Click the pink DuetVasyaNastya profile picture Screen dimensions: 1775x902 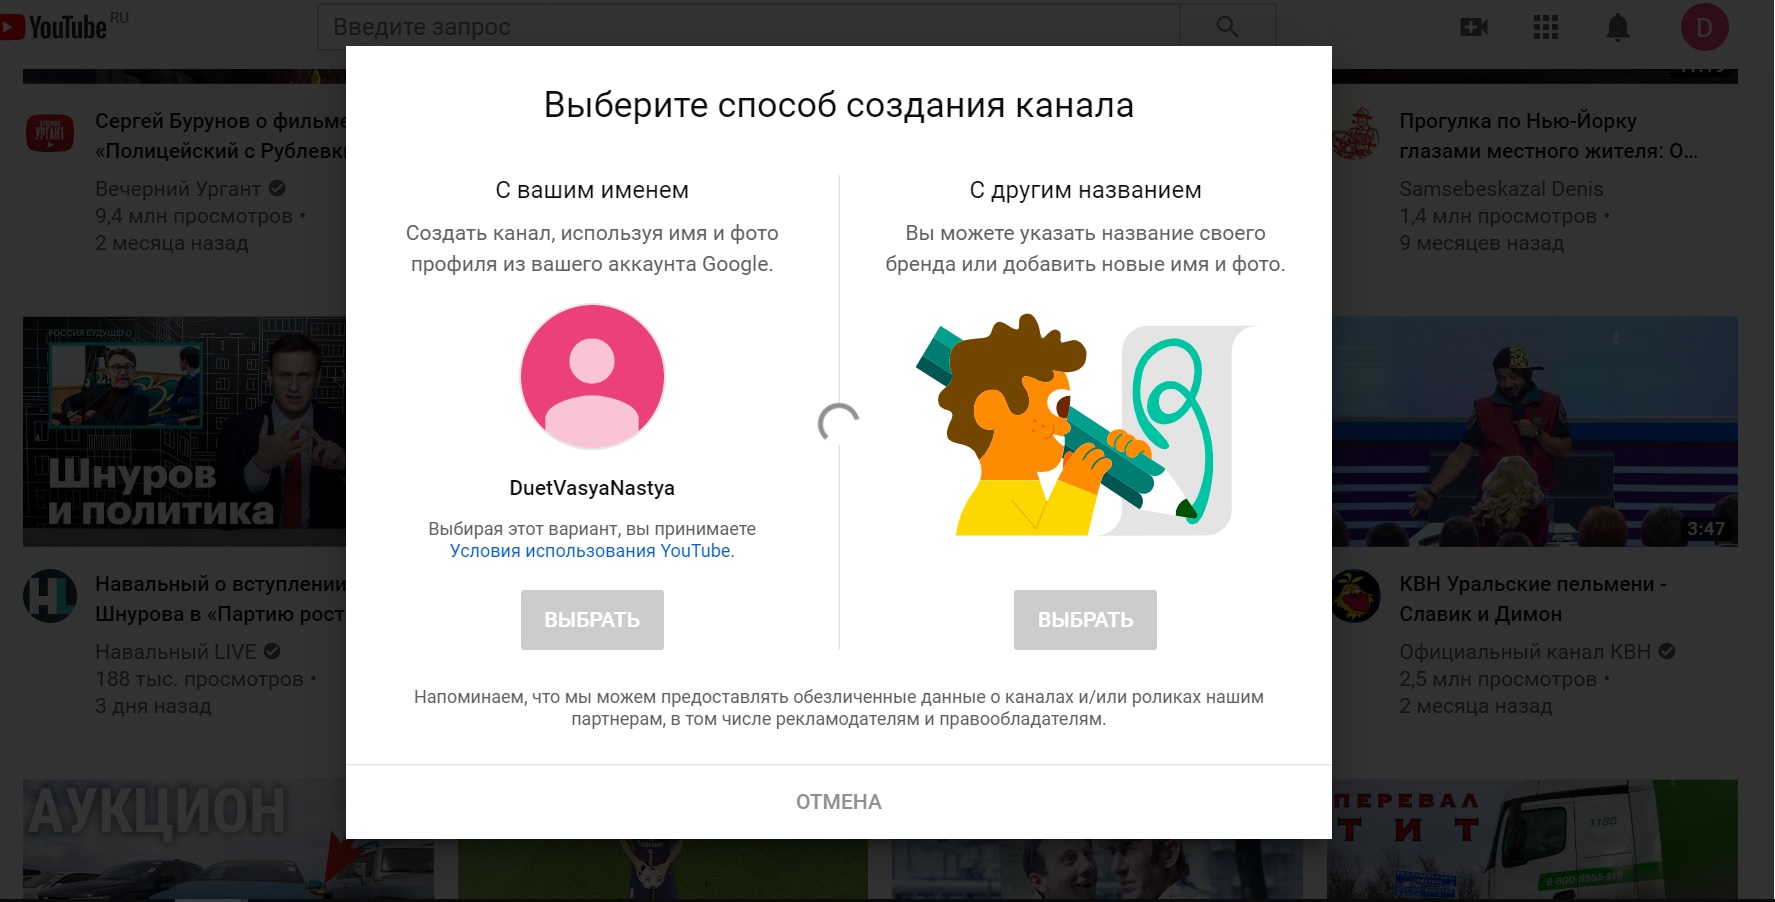point(592,376)
